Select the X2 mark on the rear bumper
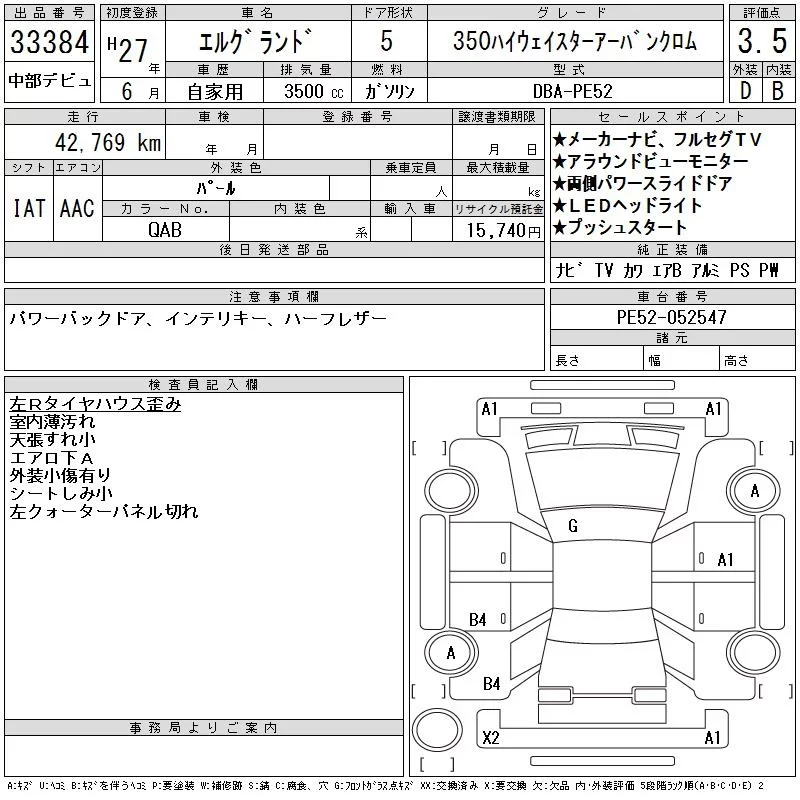This screenshot has width=800, height=800. click(x=491, y=738)
